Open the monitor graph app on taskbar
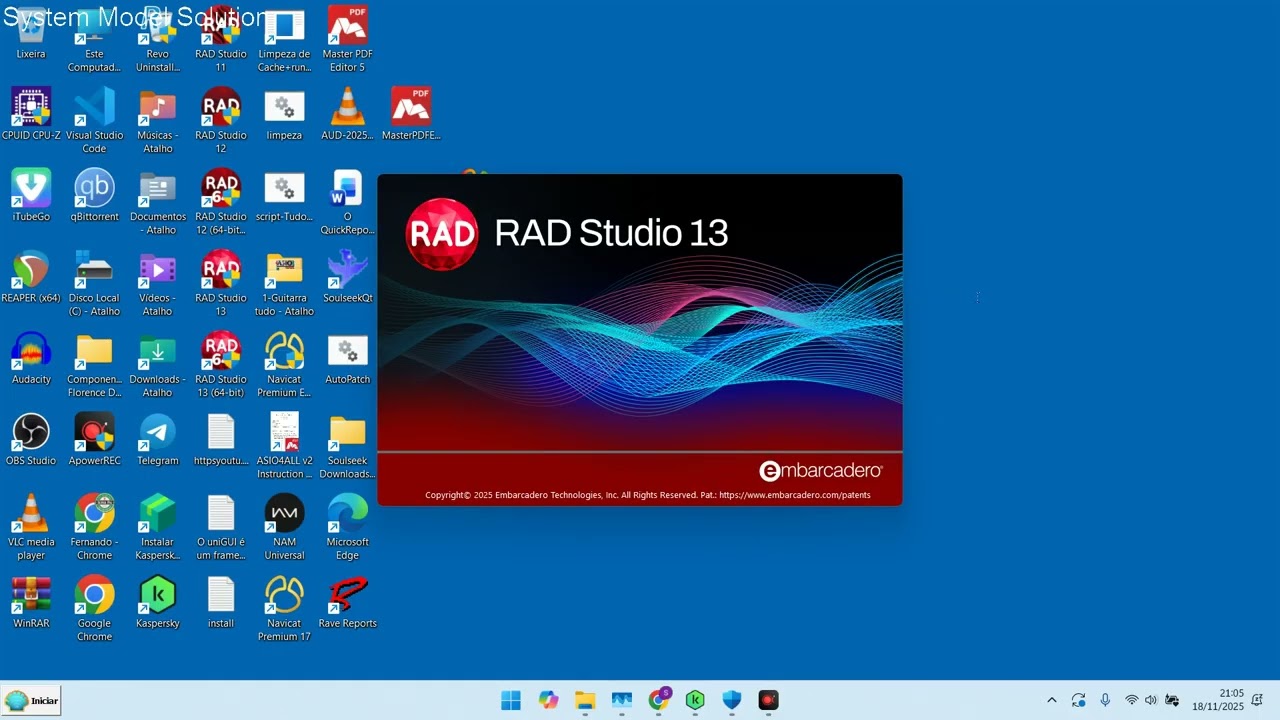The height and width of the screenshot is (720, 1280). (622, 700)
